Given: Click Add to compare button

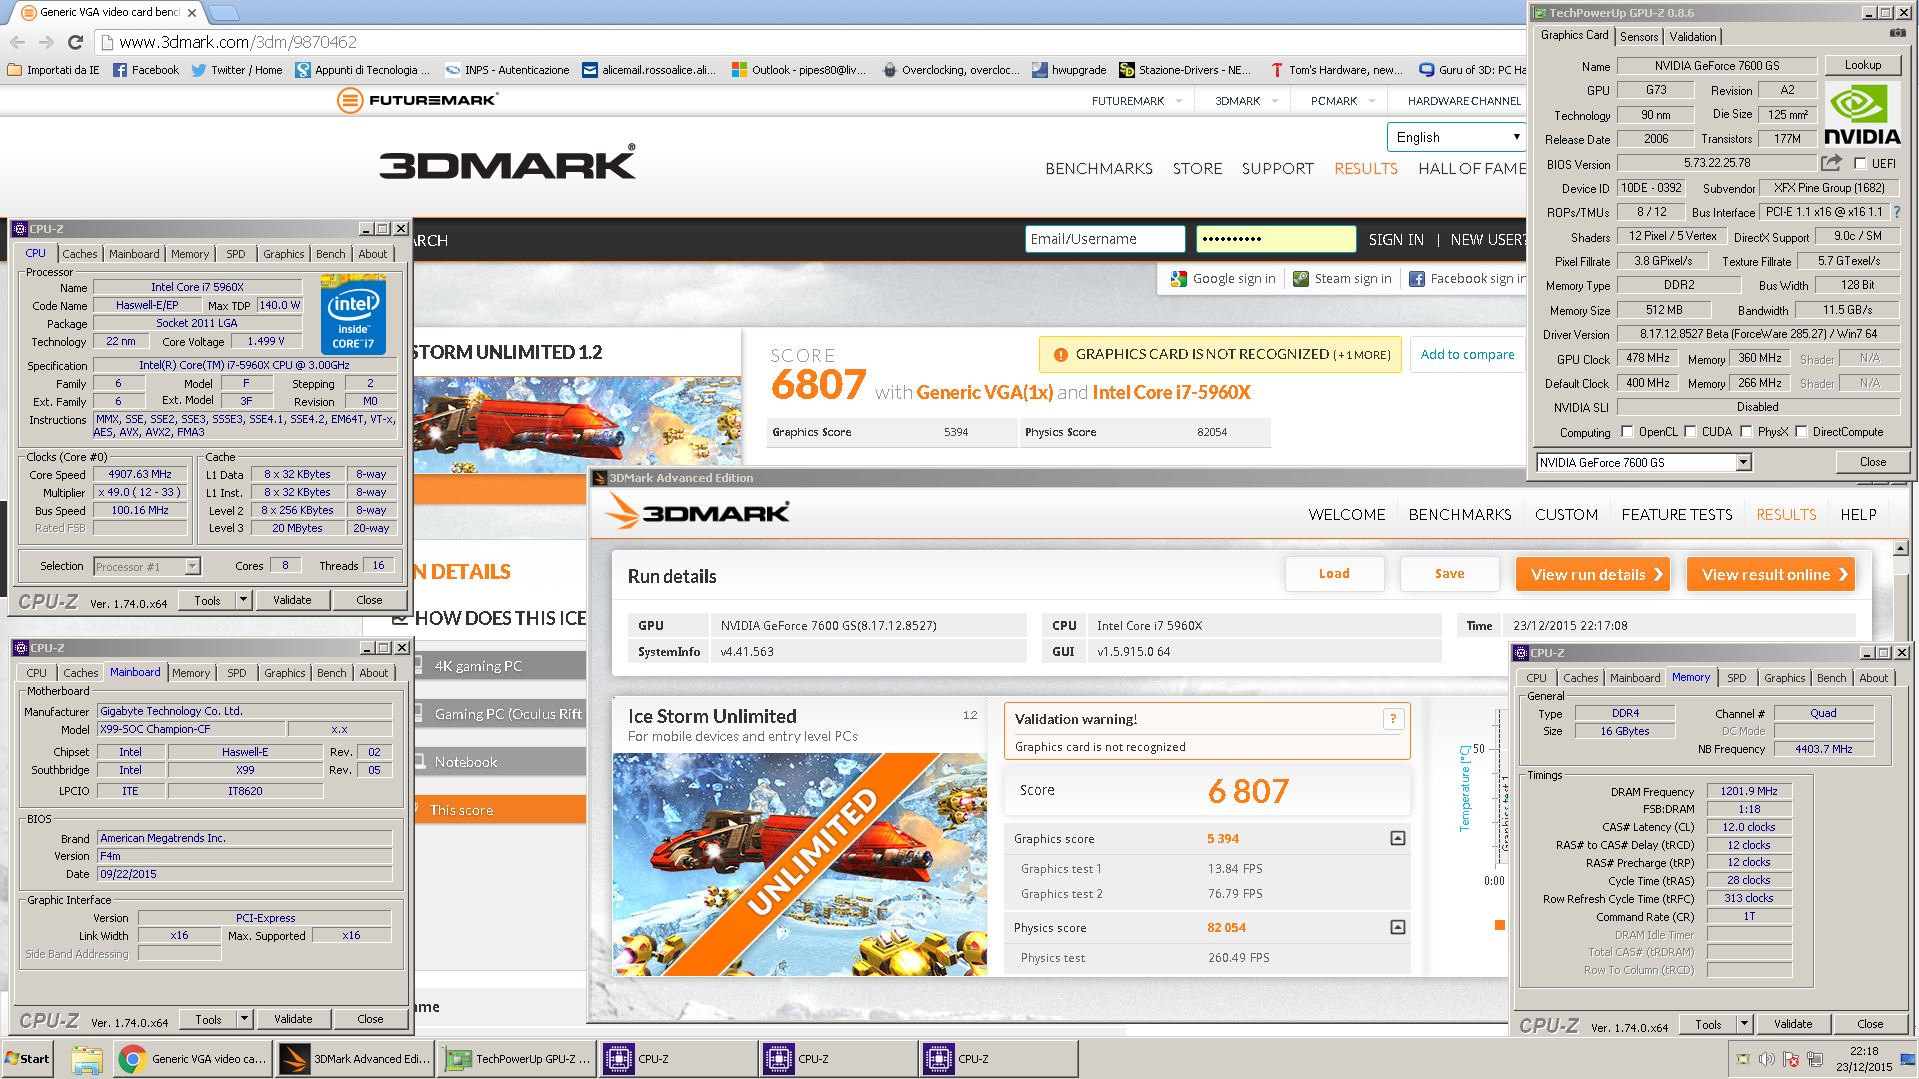Looking at the screenshot, I should 1467,354.
